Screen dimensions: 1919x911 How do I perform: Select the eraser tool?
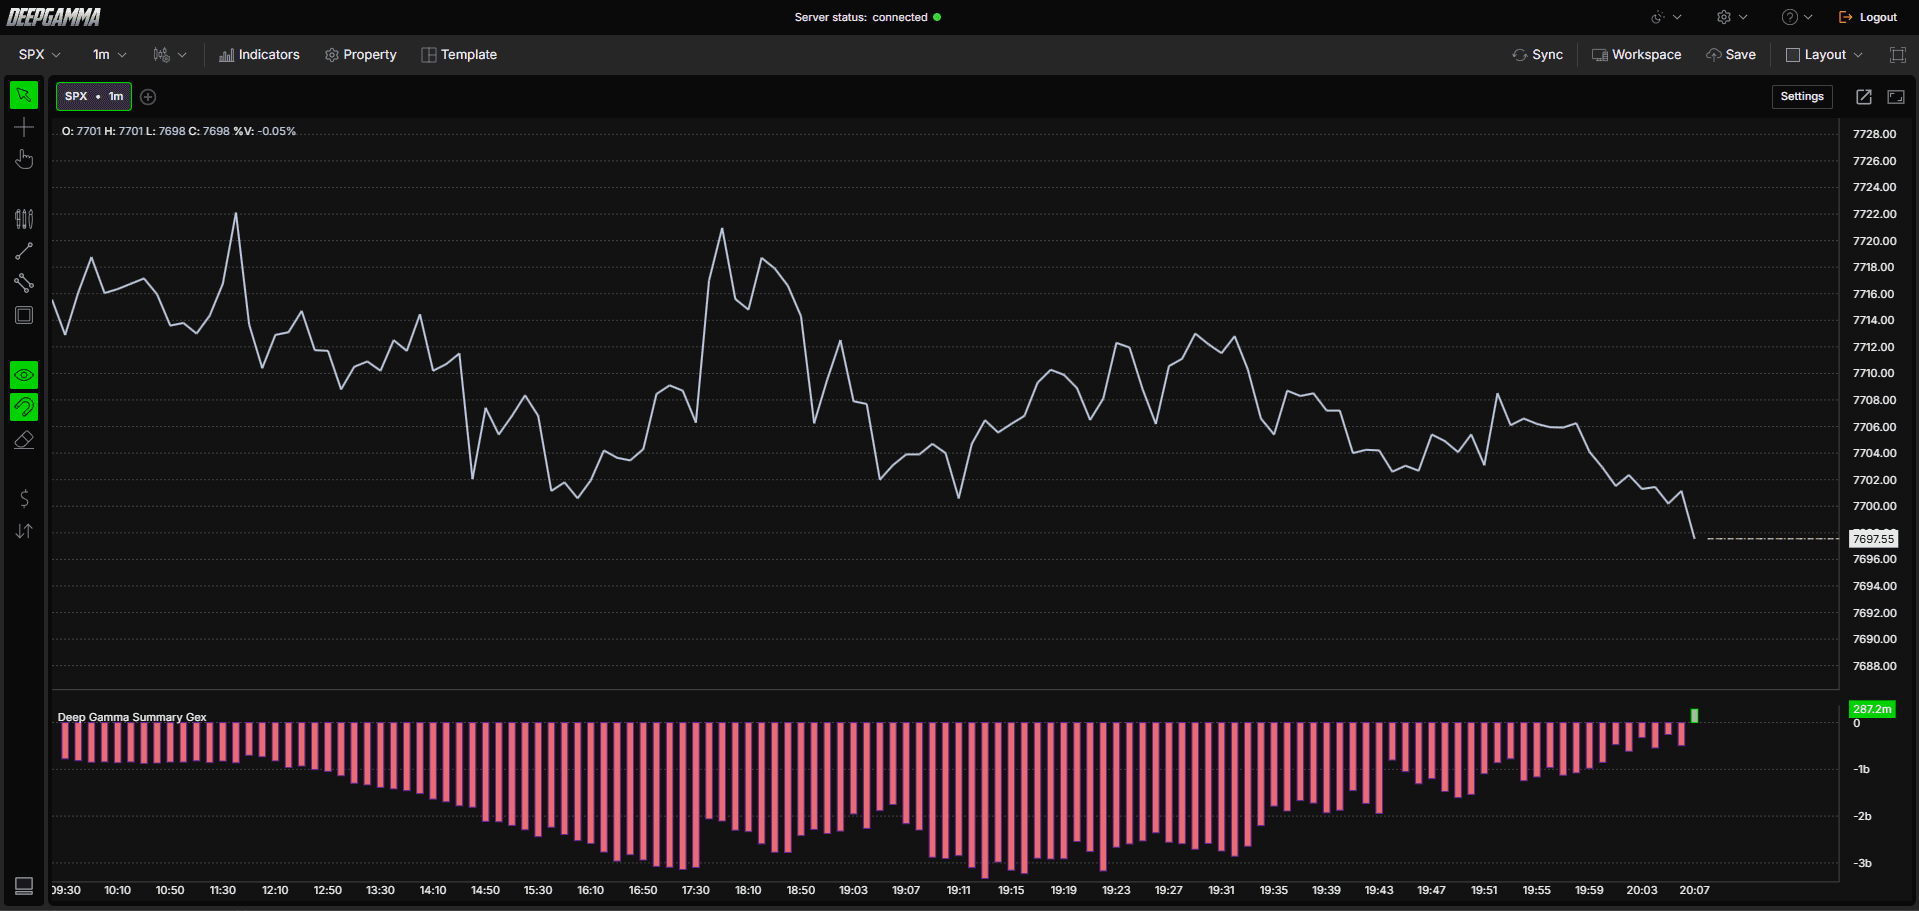[x=24, y=440]
